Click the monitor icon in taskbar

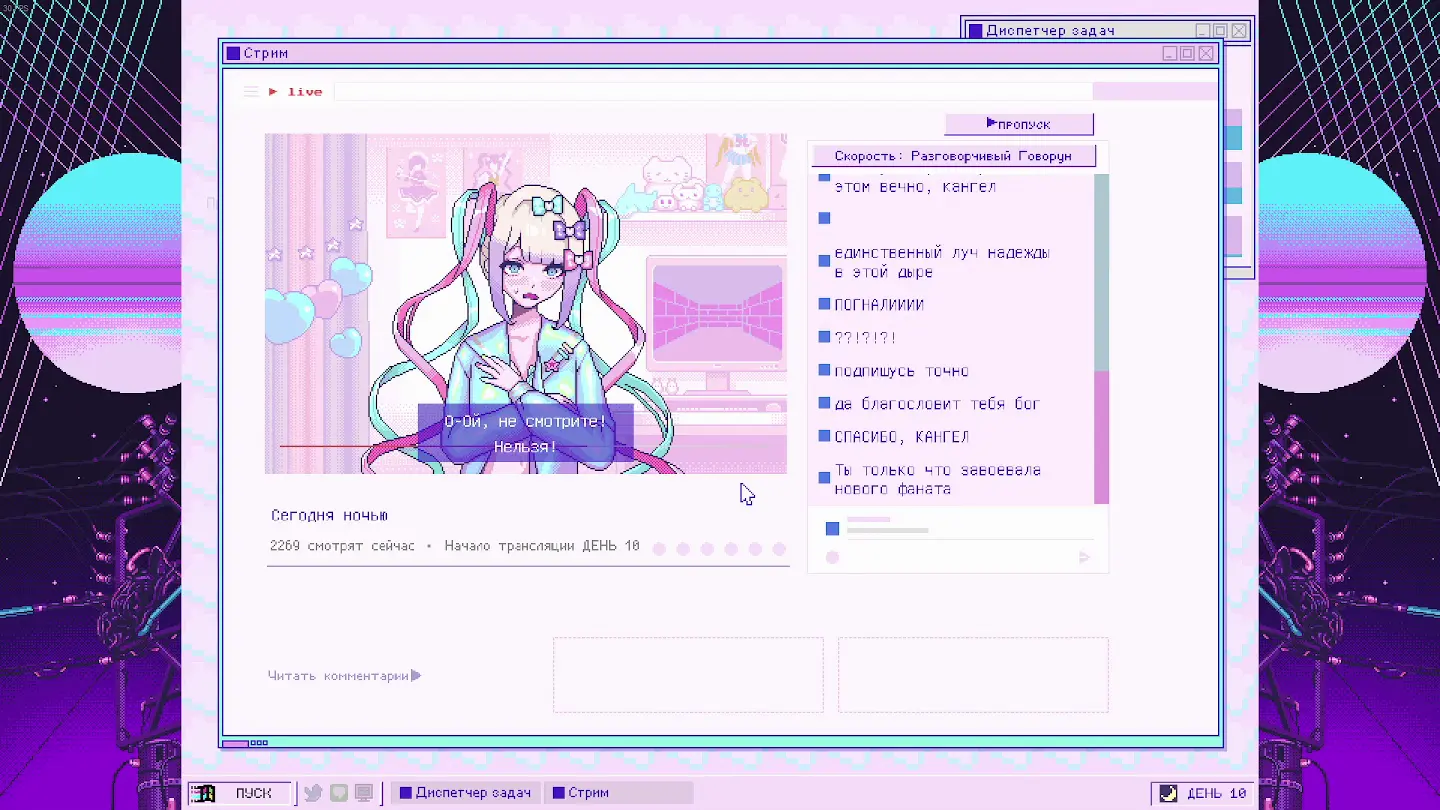coord(364,793)
